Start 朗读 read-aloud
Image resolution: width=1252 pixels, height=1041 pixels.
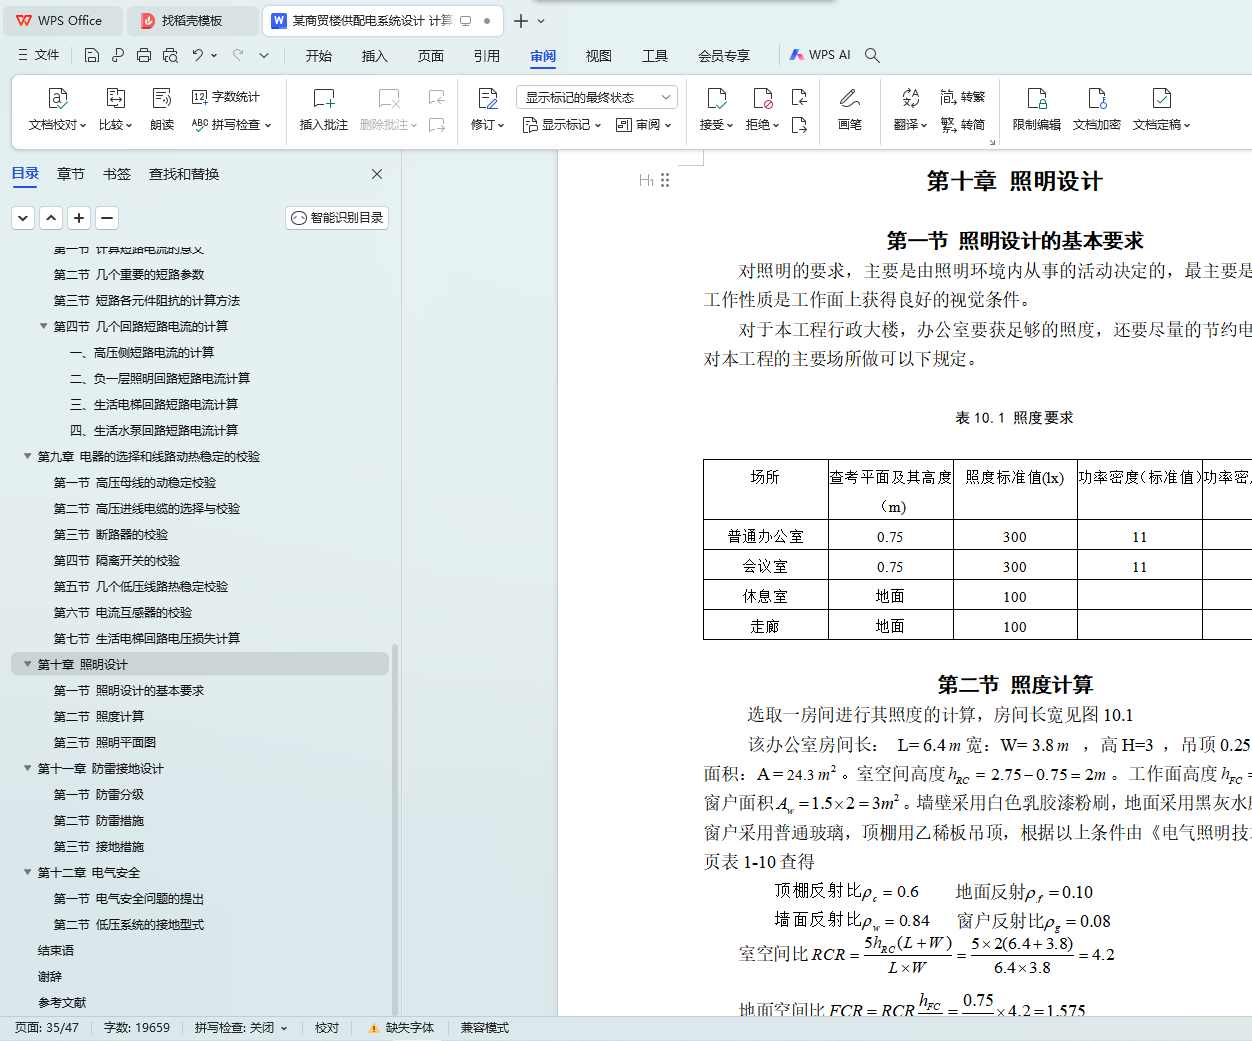(x=162, y=110)
